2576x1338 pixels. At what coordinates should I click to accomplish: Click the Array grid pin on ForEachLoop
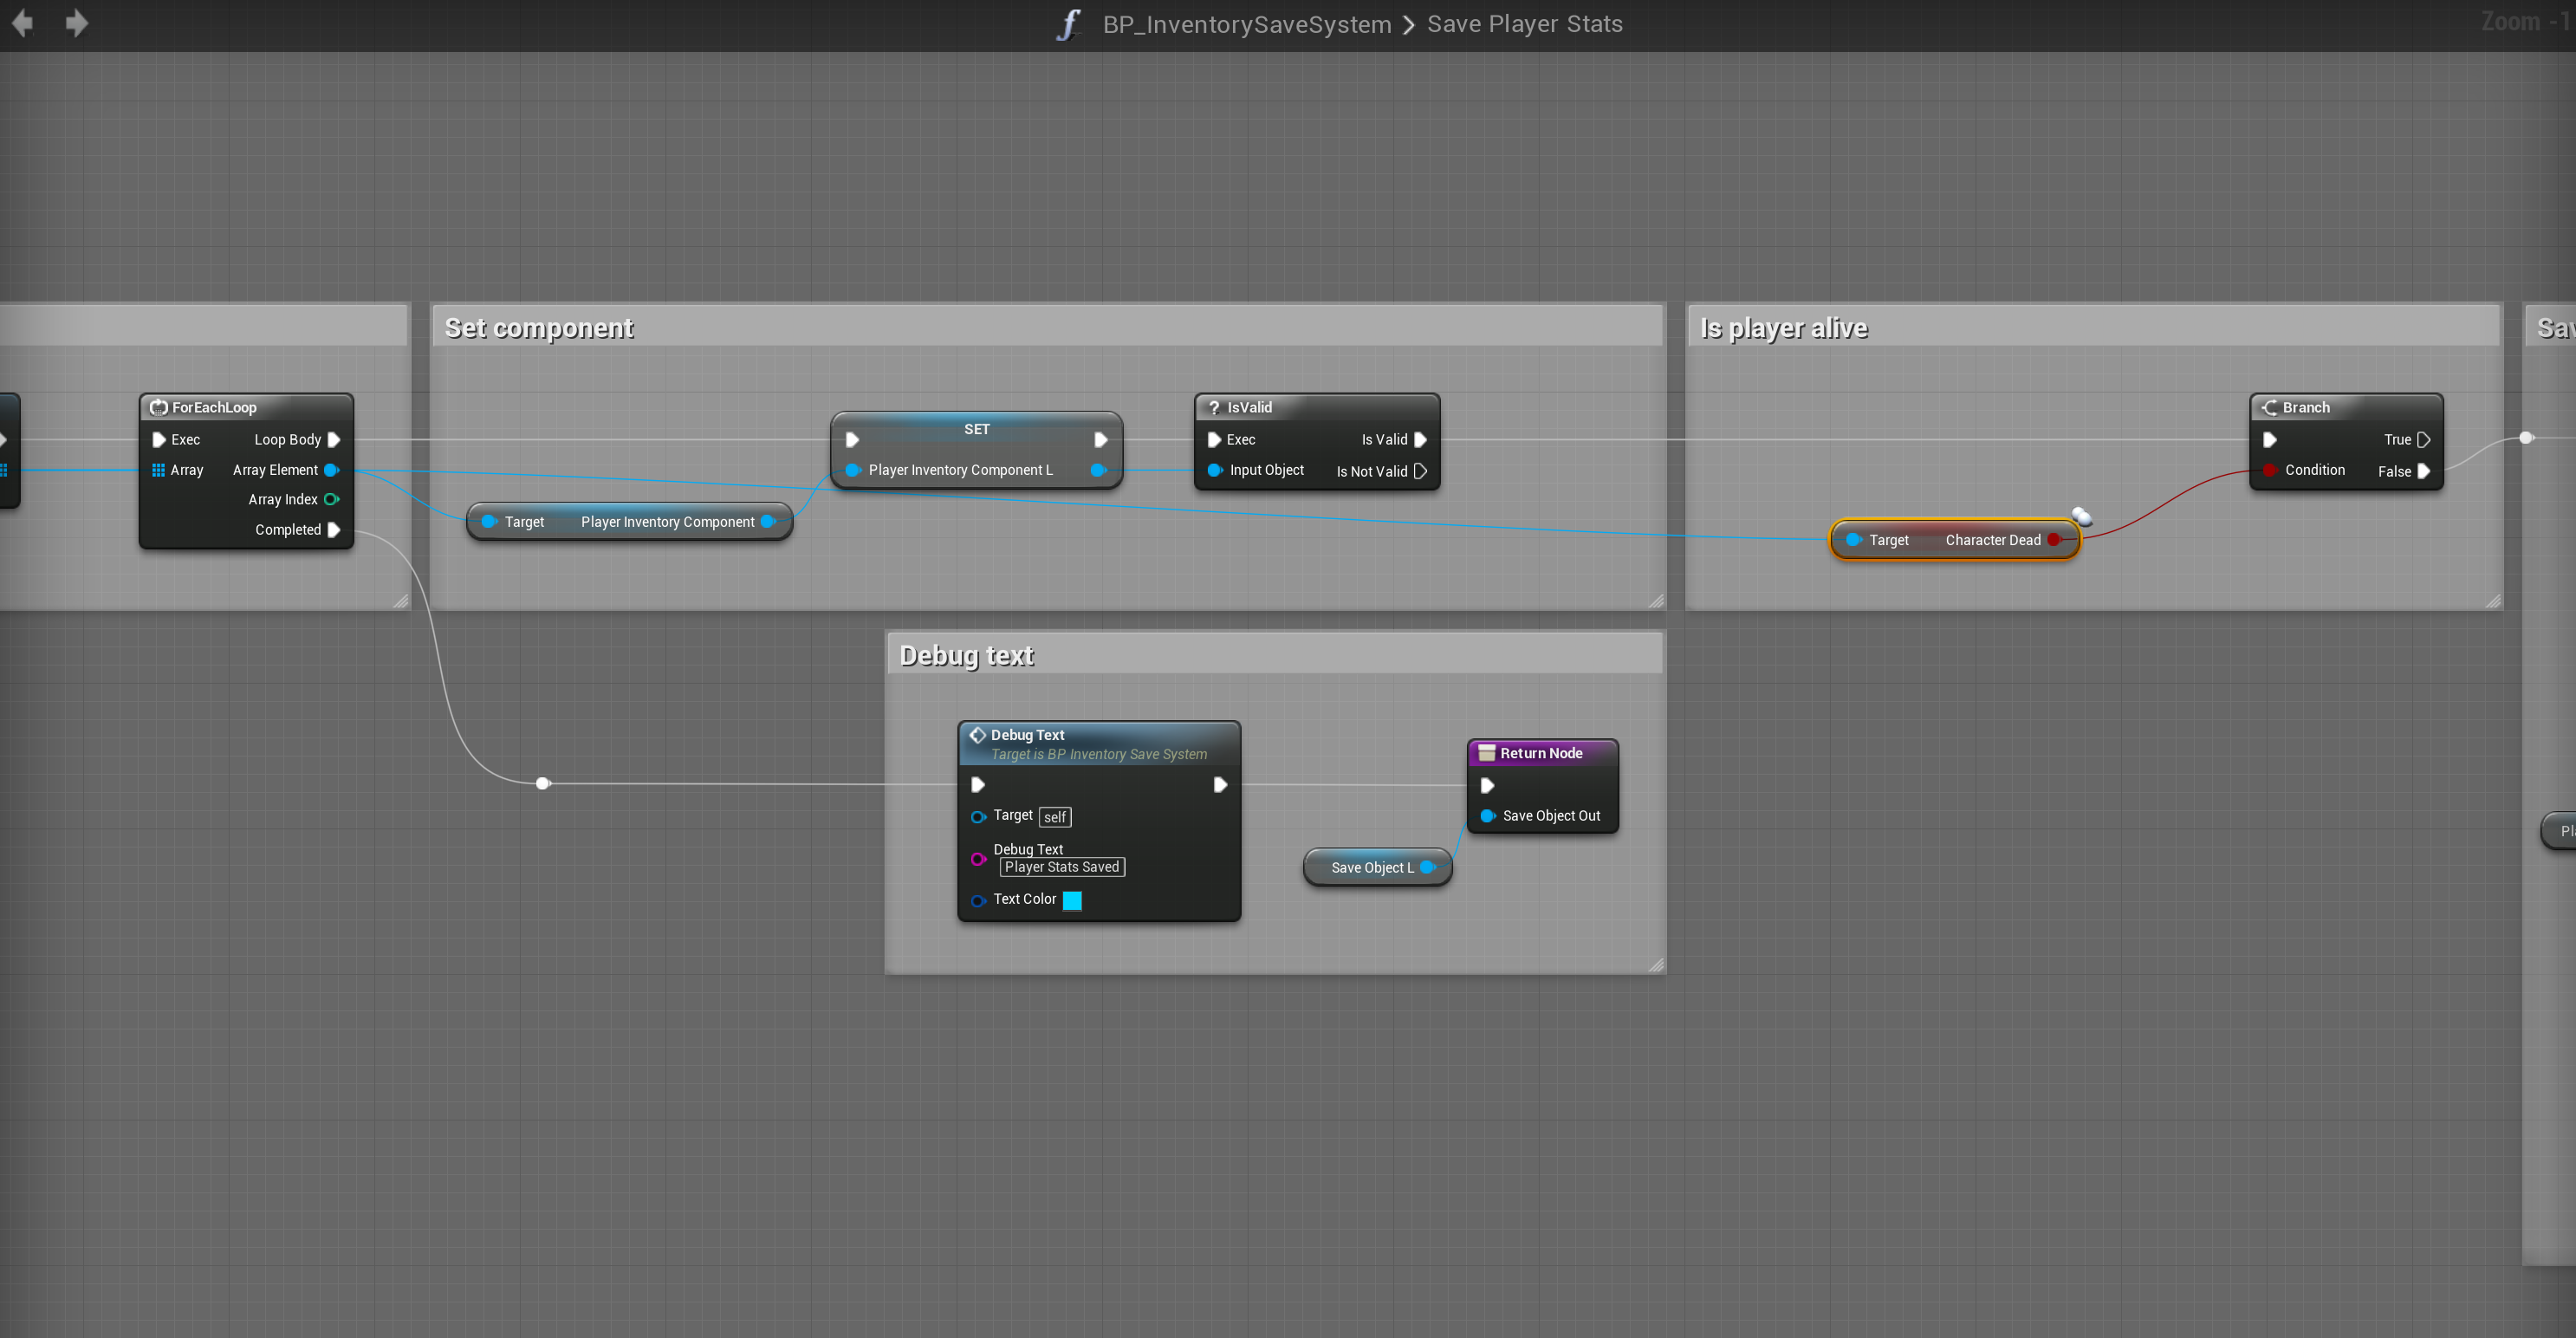click(x=158, y=470)
